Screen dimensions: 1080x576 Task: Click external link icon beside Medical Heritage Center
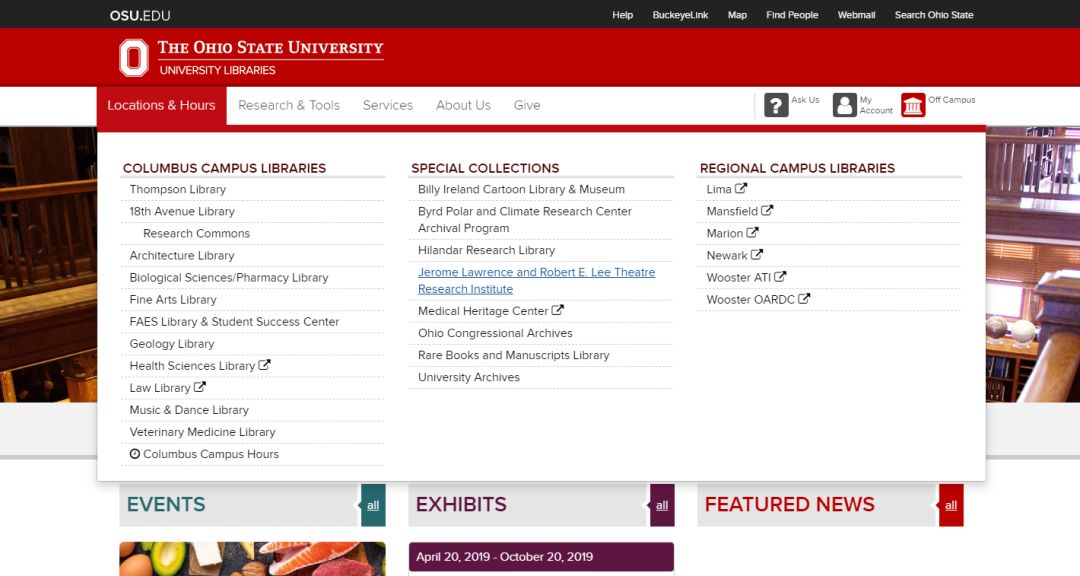(x=557, y=310)
